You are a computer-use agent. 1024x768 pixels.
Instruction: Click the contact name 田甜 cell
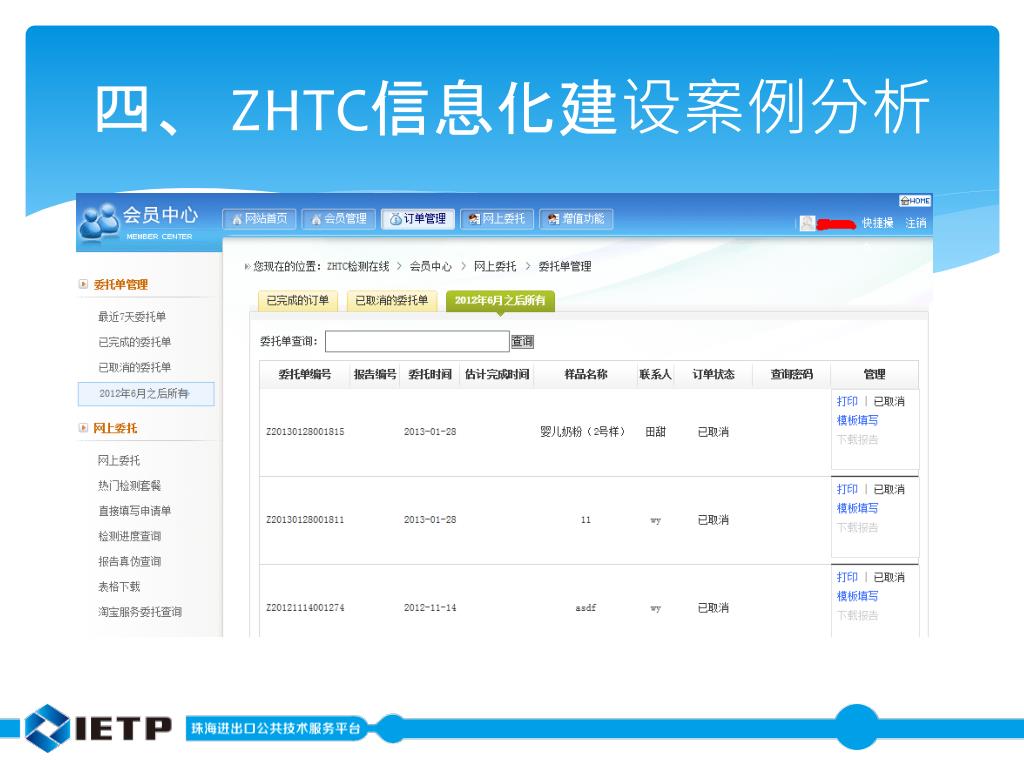click(x=656, y=432)
